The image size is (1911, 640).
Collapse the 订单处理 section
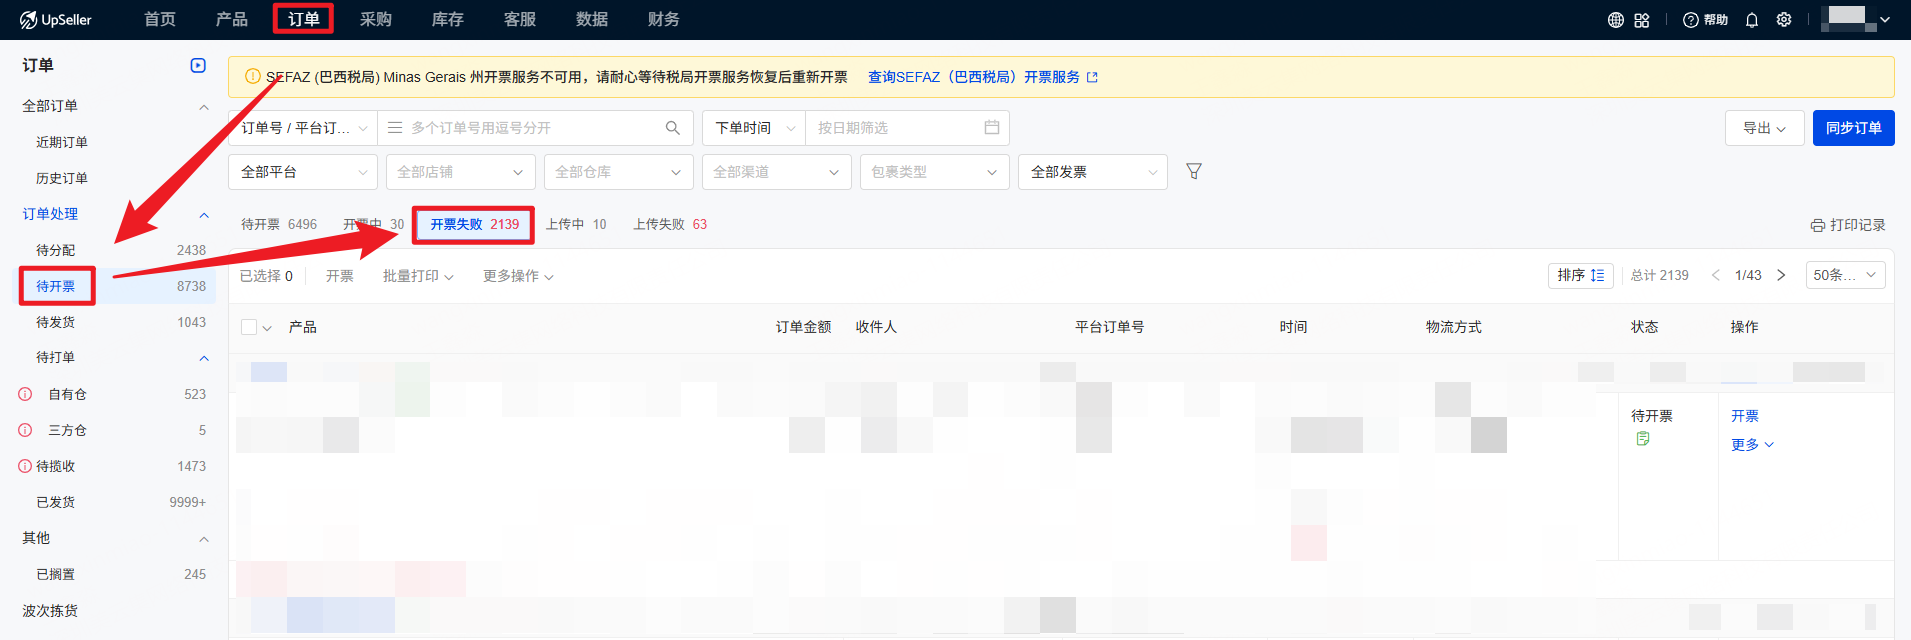(204, 215)
